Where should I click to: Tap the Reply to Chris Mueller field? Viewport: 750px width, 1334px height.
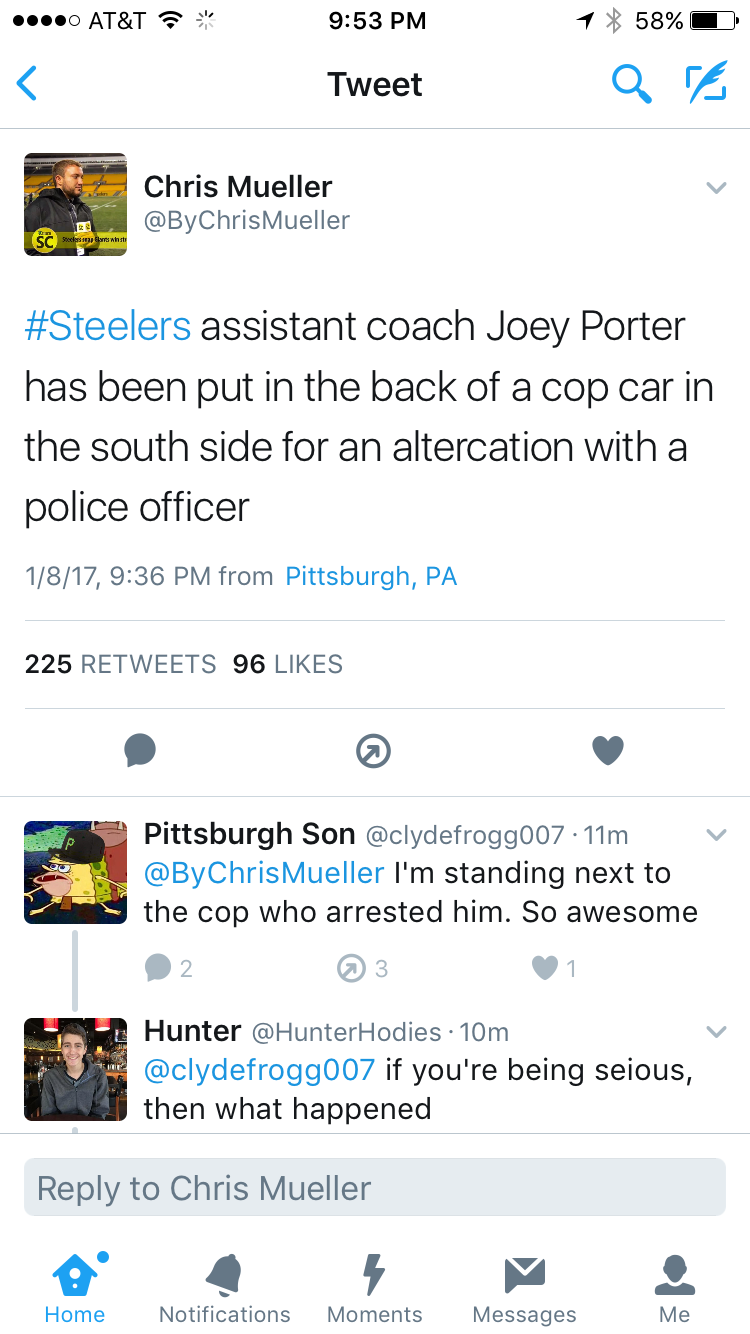tap(374, 1187)
